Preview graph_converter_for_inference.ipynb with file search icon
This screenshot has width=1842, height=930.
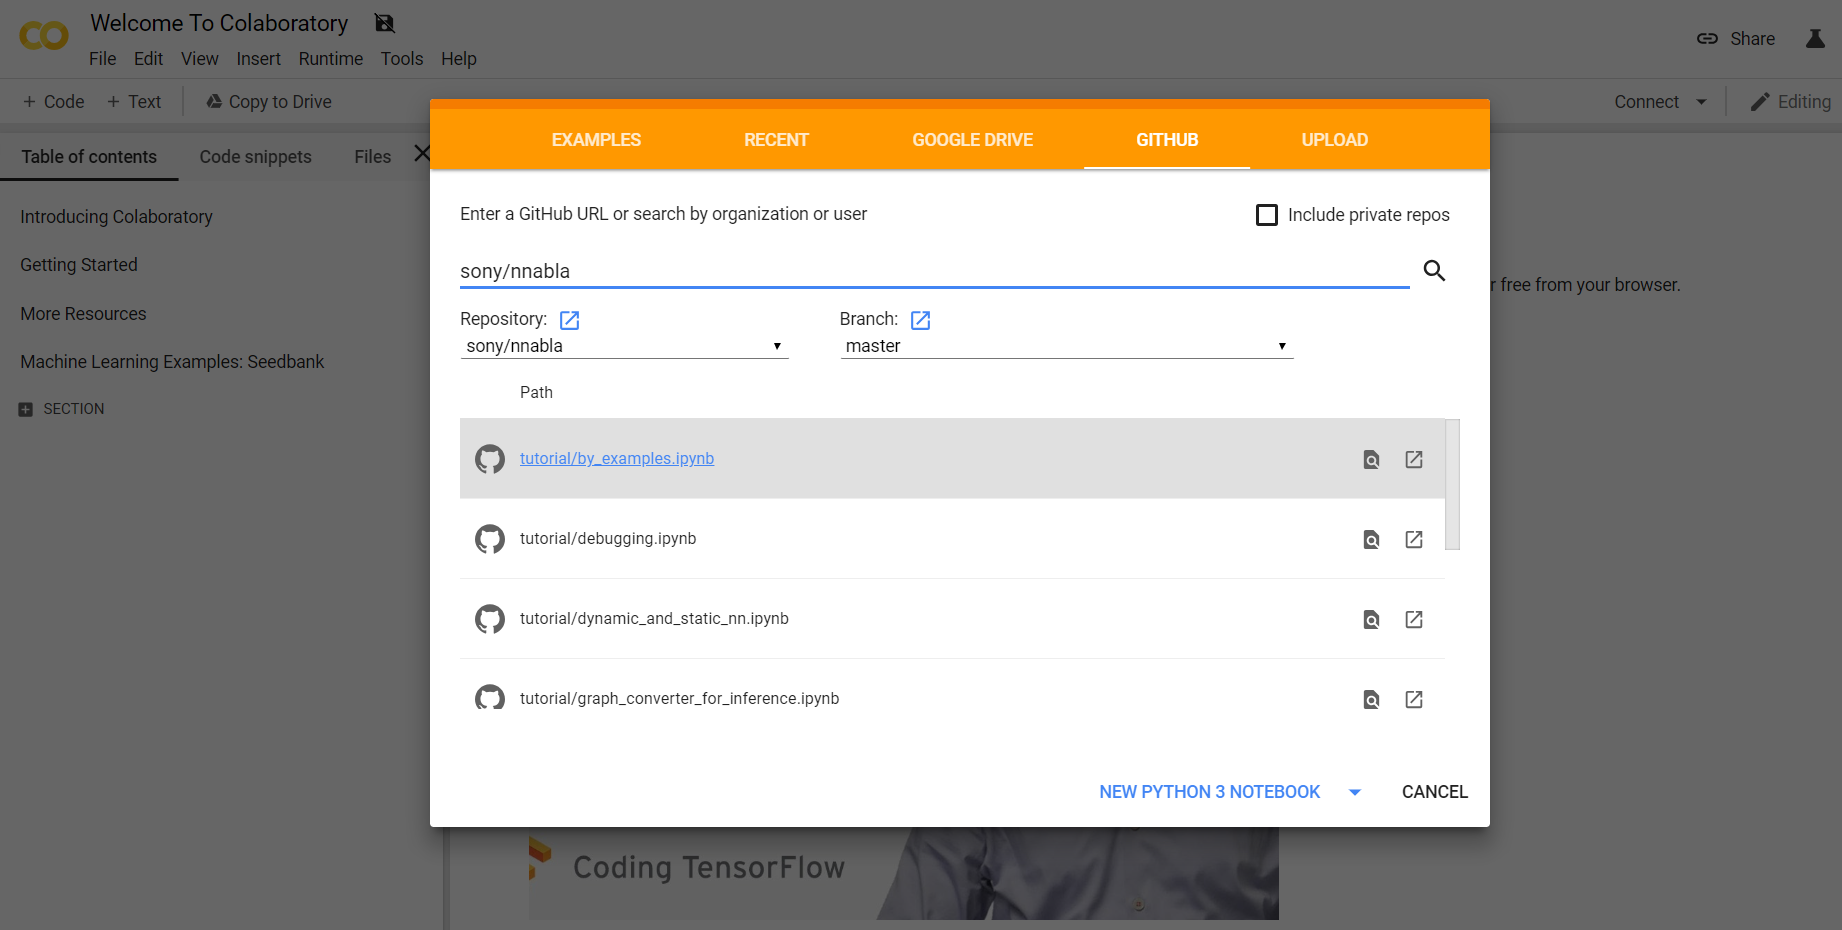1372,699
